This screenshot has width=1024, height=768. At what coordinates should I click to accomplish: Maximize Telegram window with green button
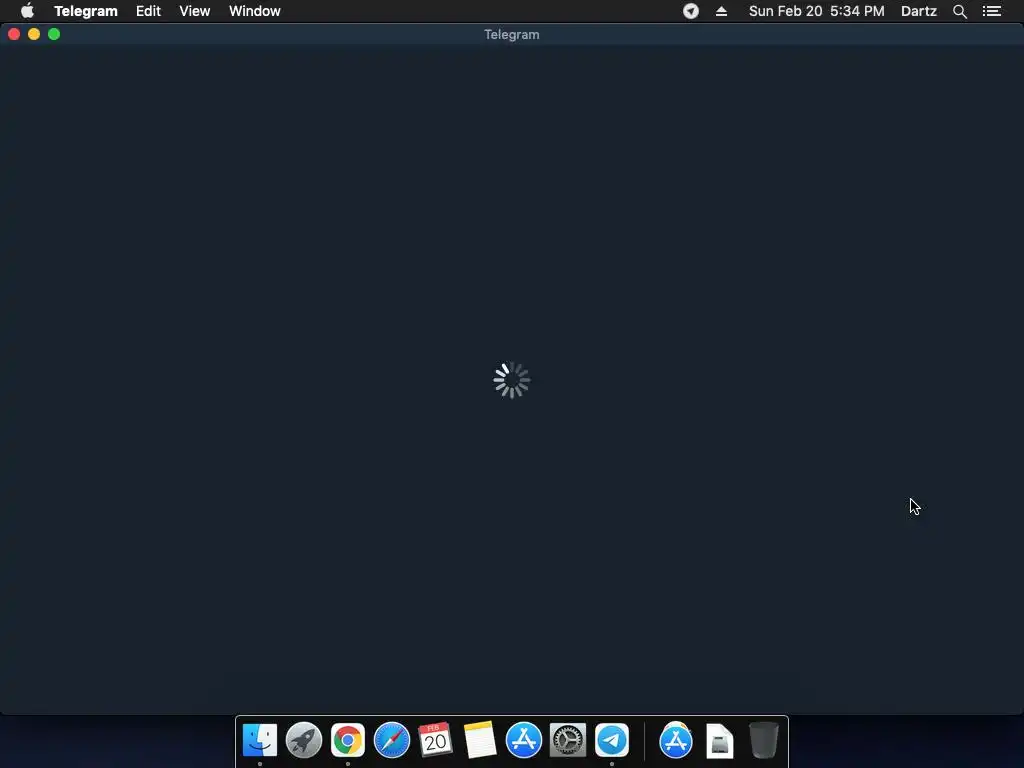coord(54,34)
